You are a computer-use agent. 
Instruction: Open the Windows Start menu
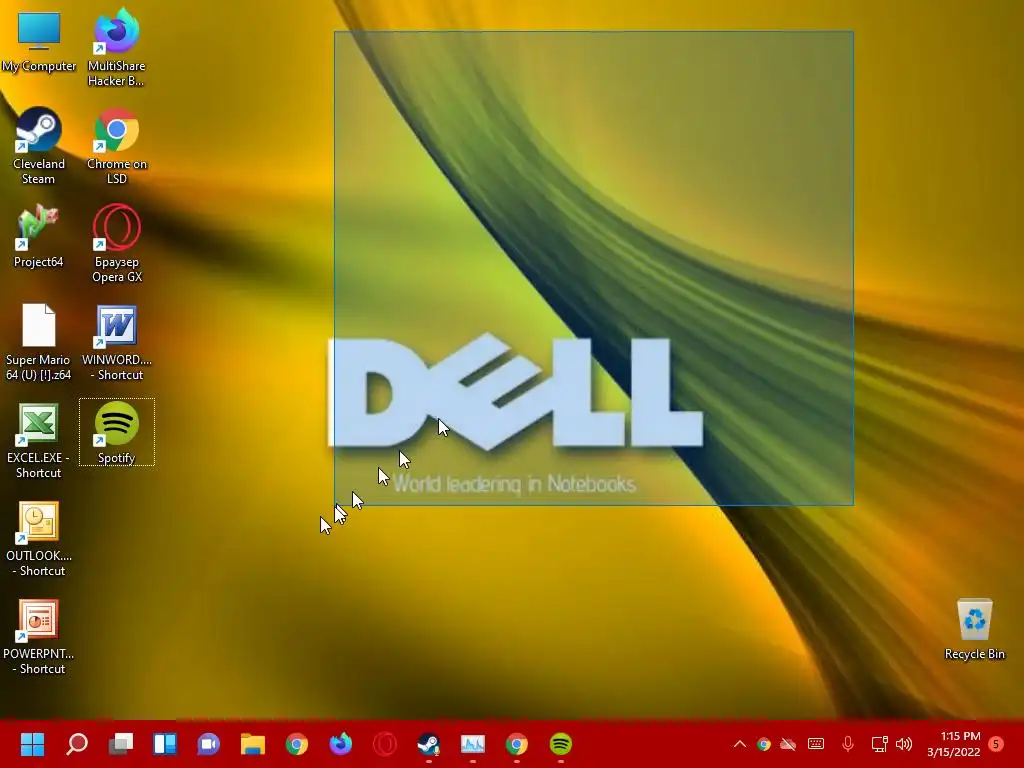point(32,744)
